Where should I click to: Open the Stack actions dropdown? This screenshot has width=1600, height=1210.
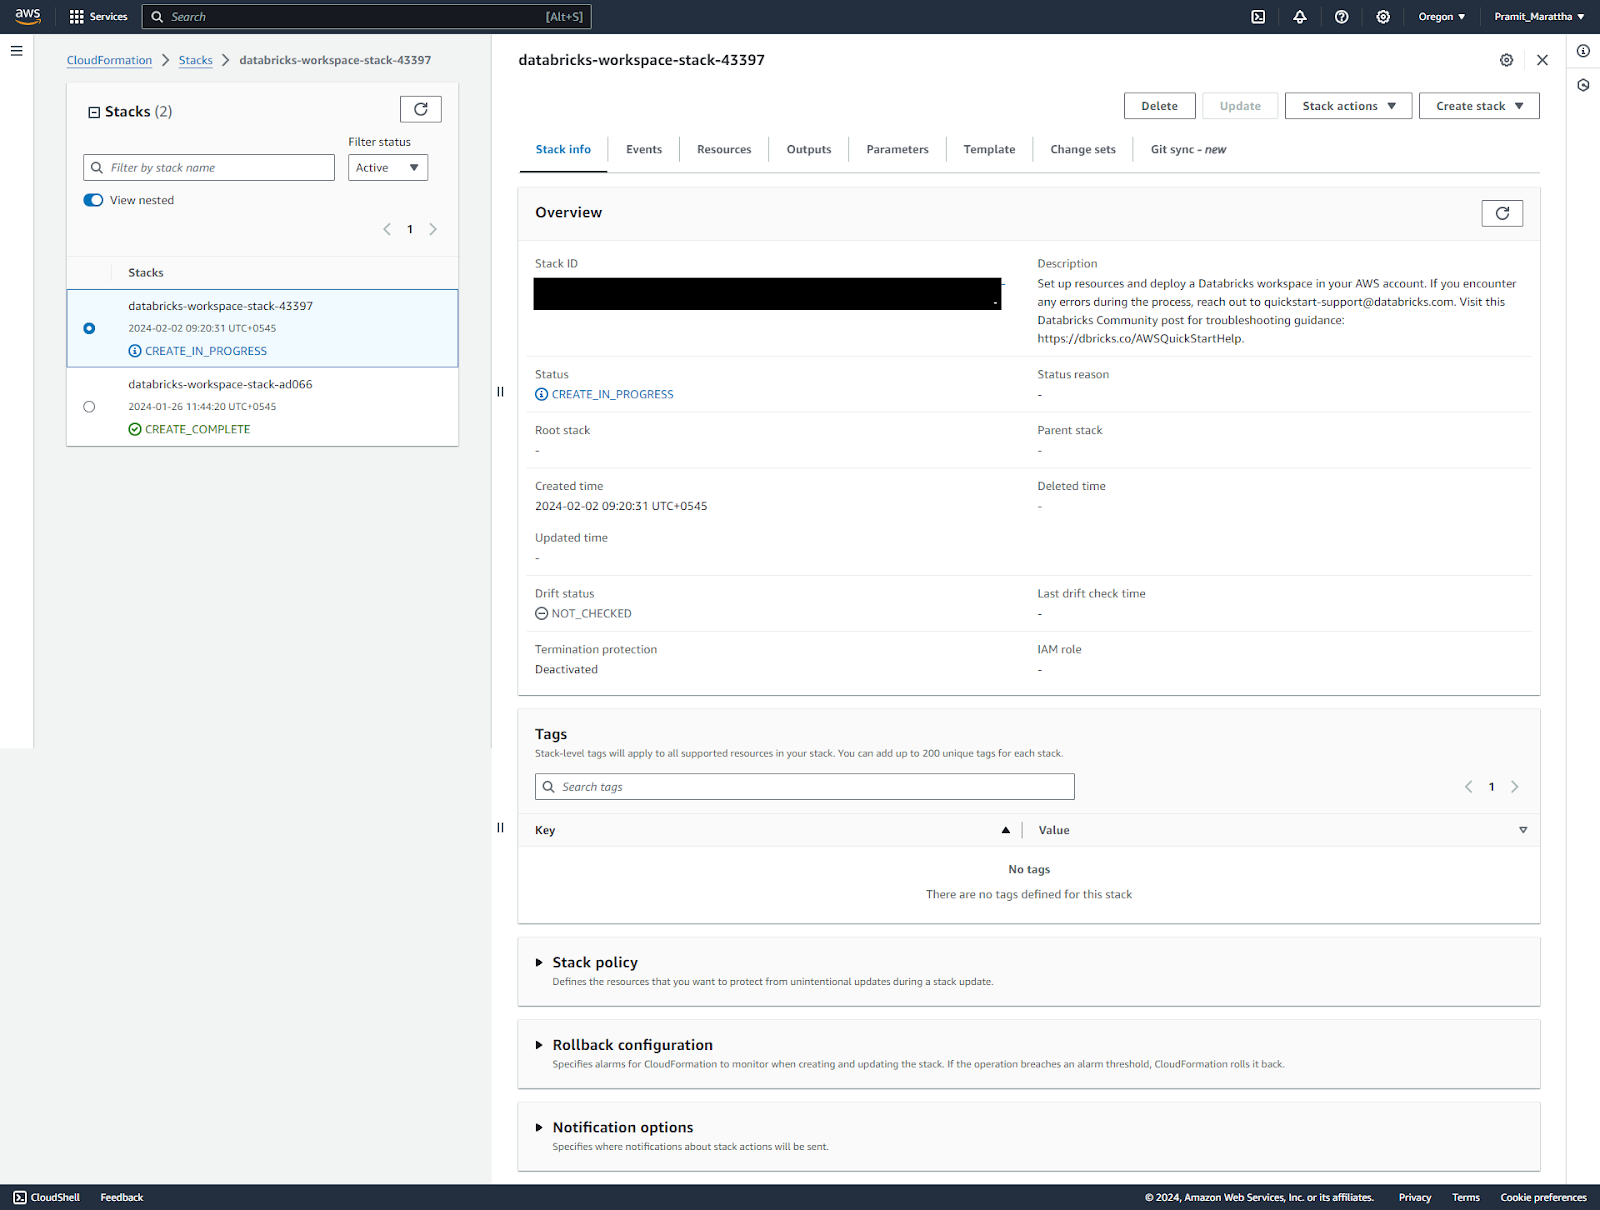click(1347, 105)
